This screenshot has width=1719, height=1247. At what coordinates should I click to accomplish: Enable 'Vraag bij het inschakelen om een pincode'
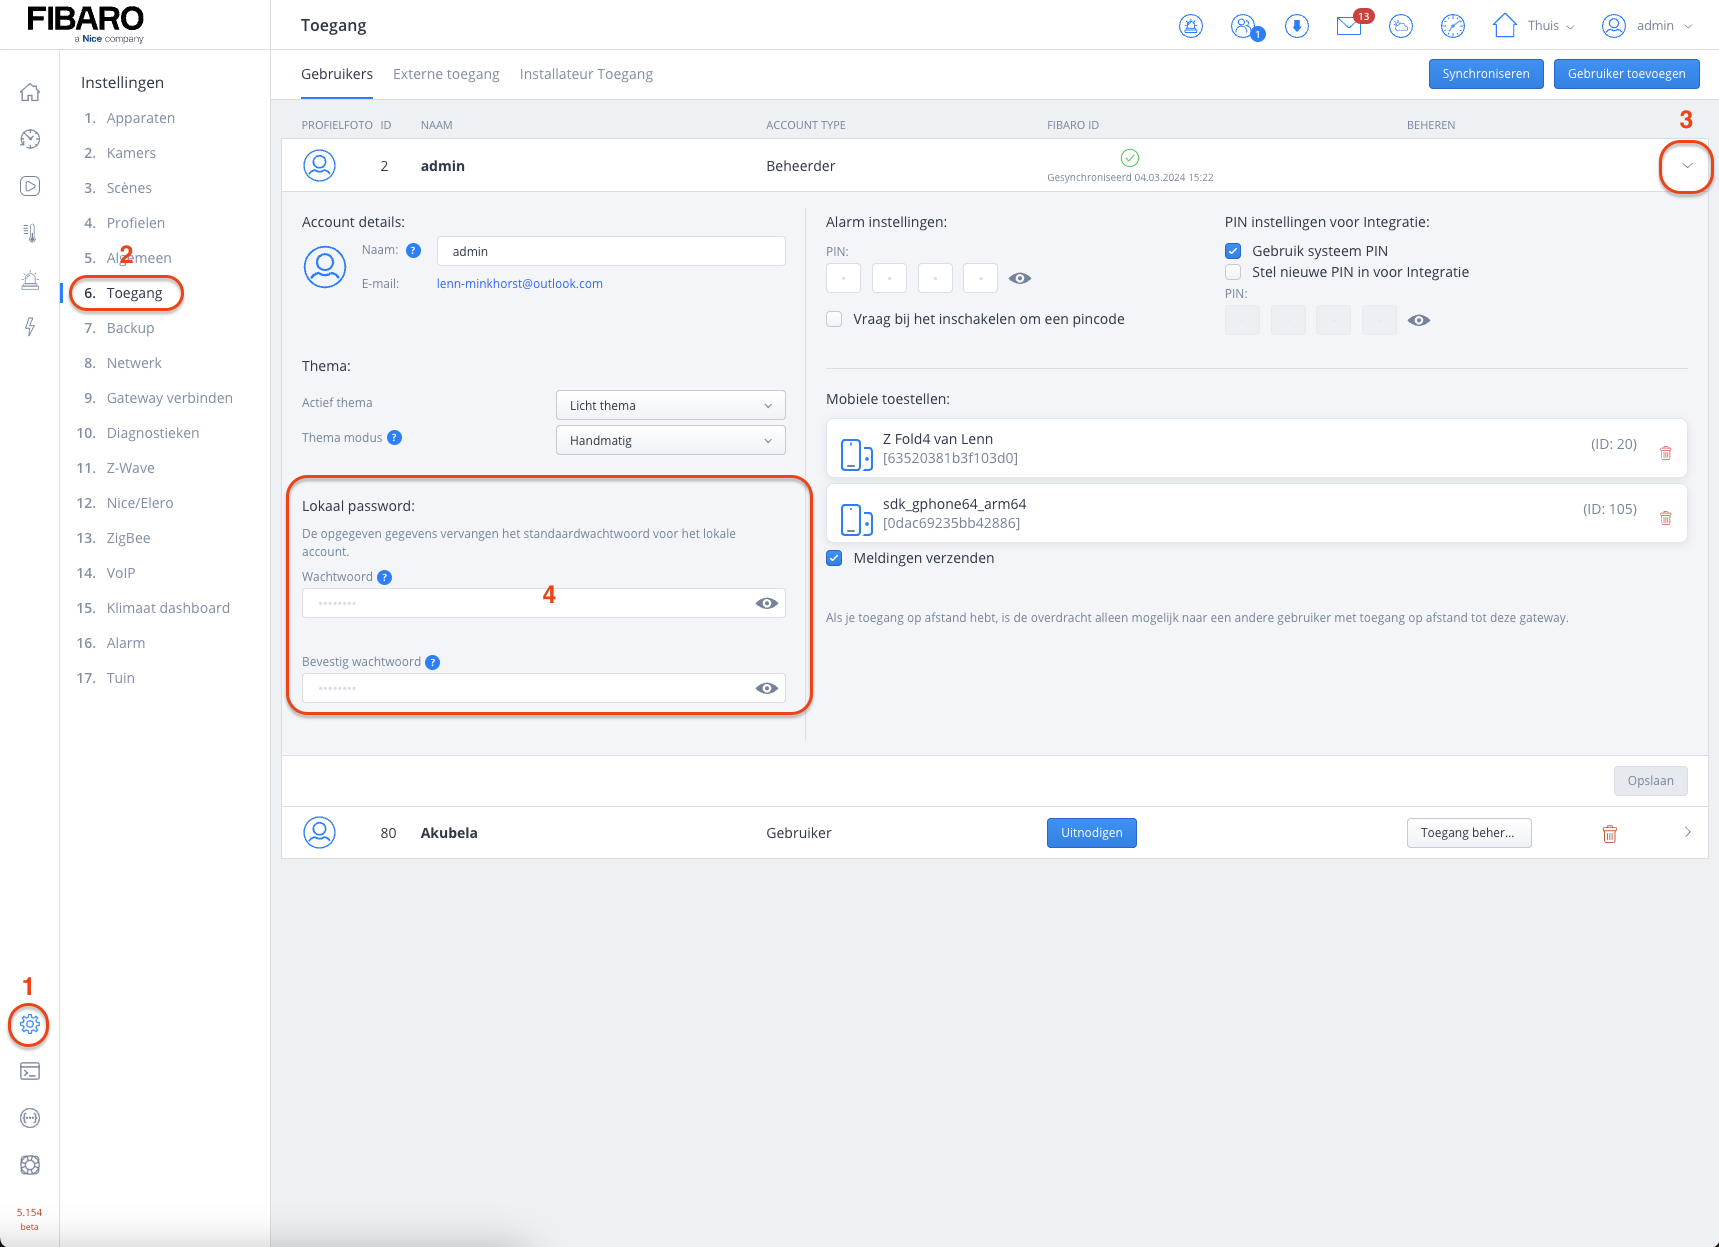834,319
